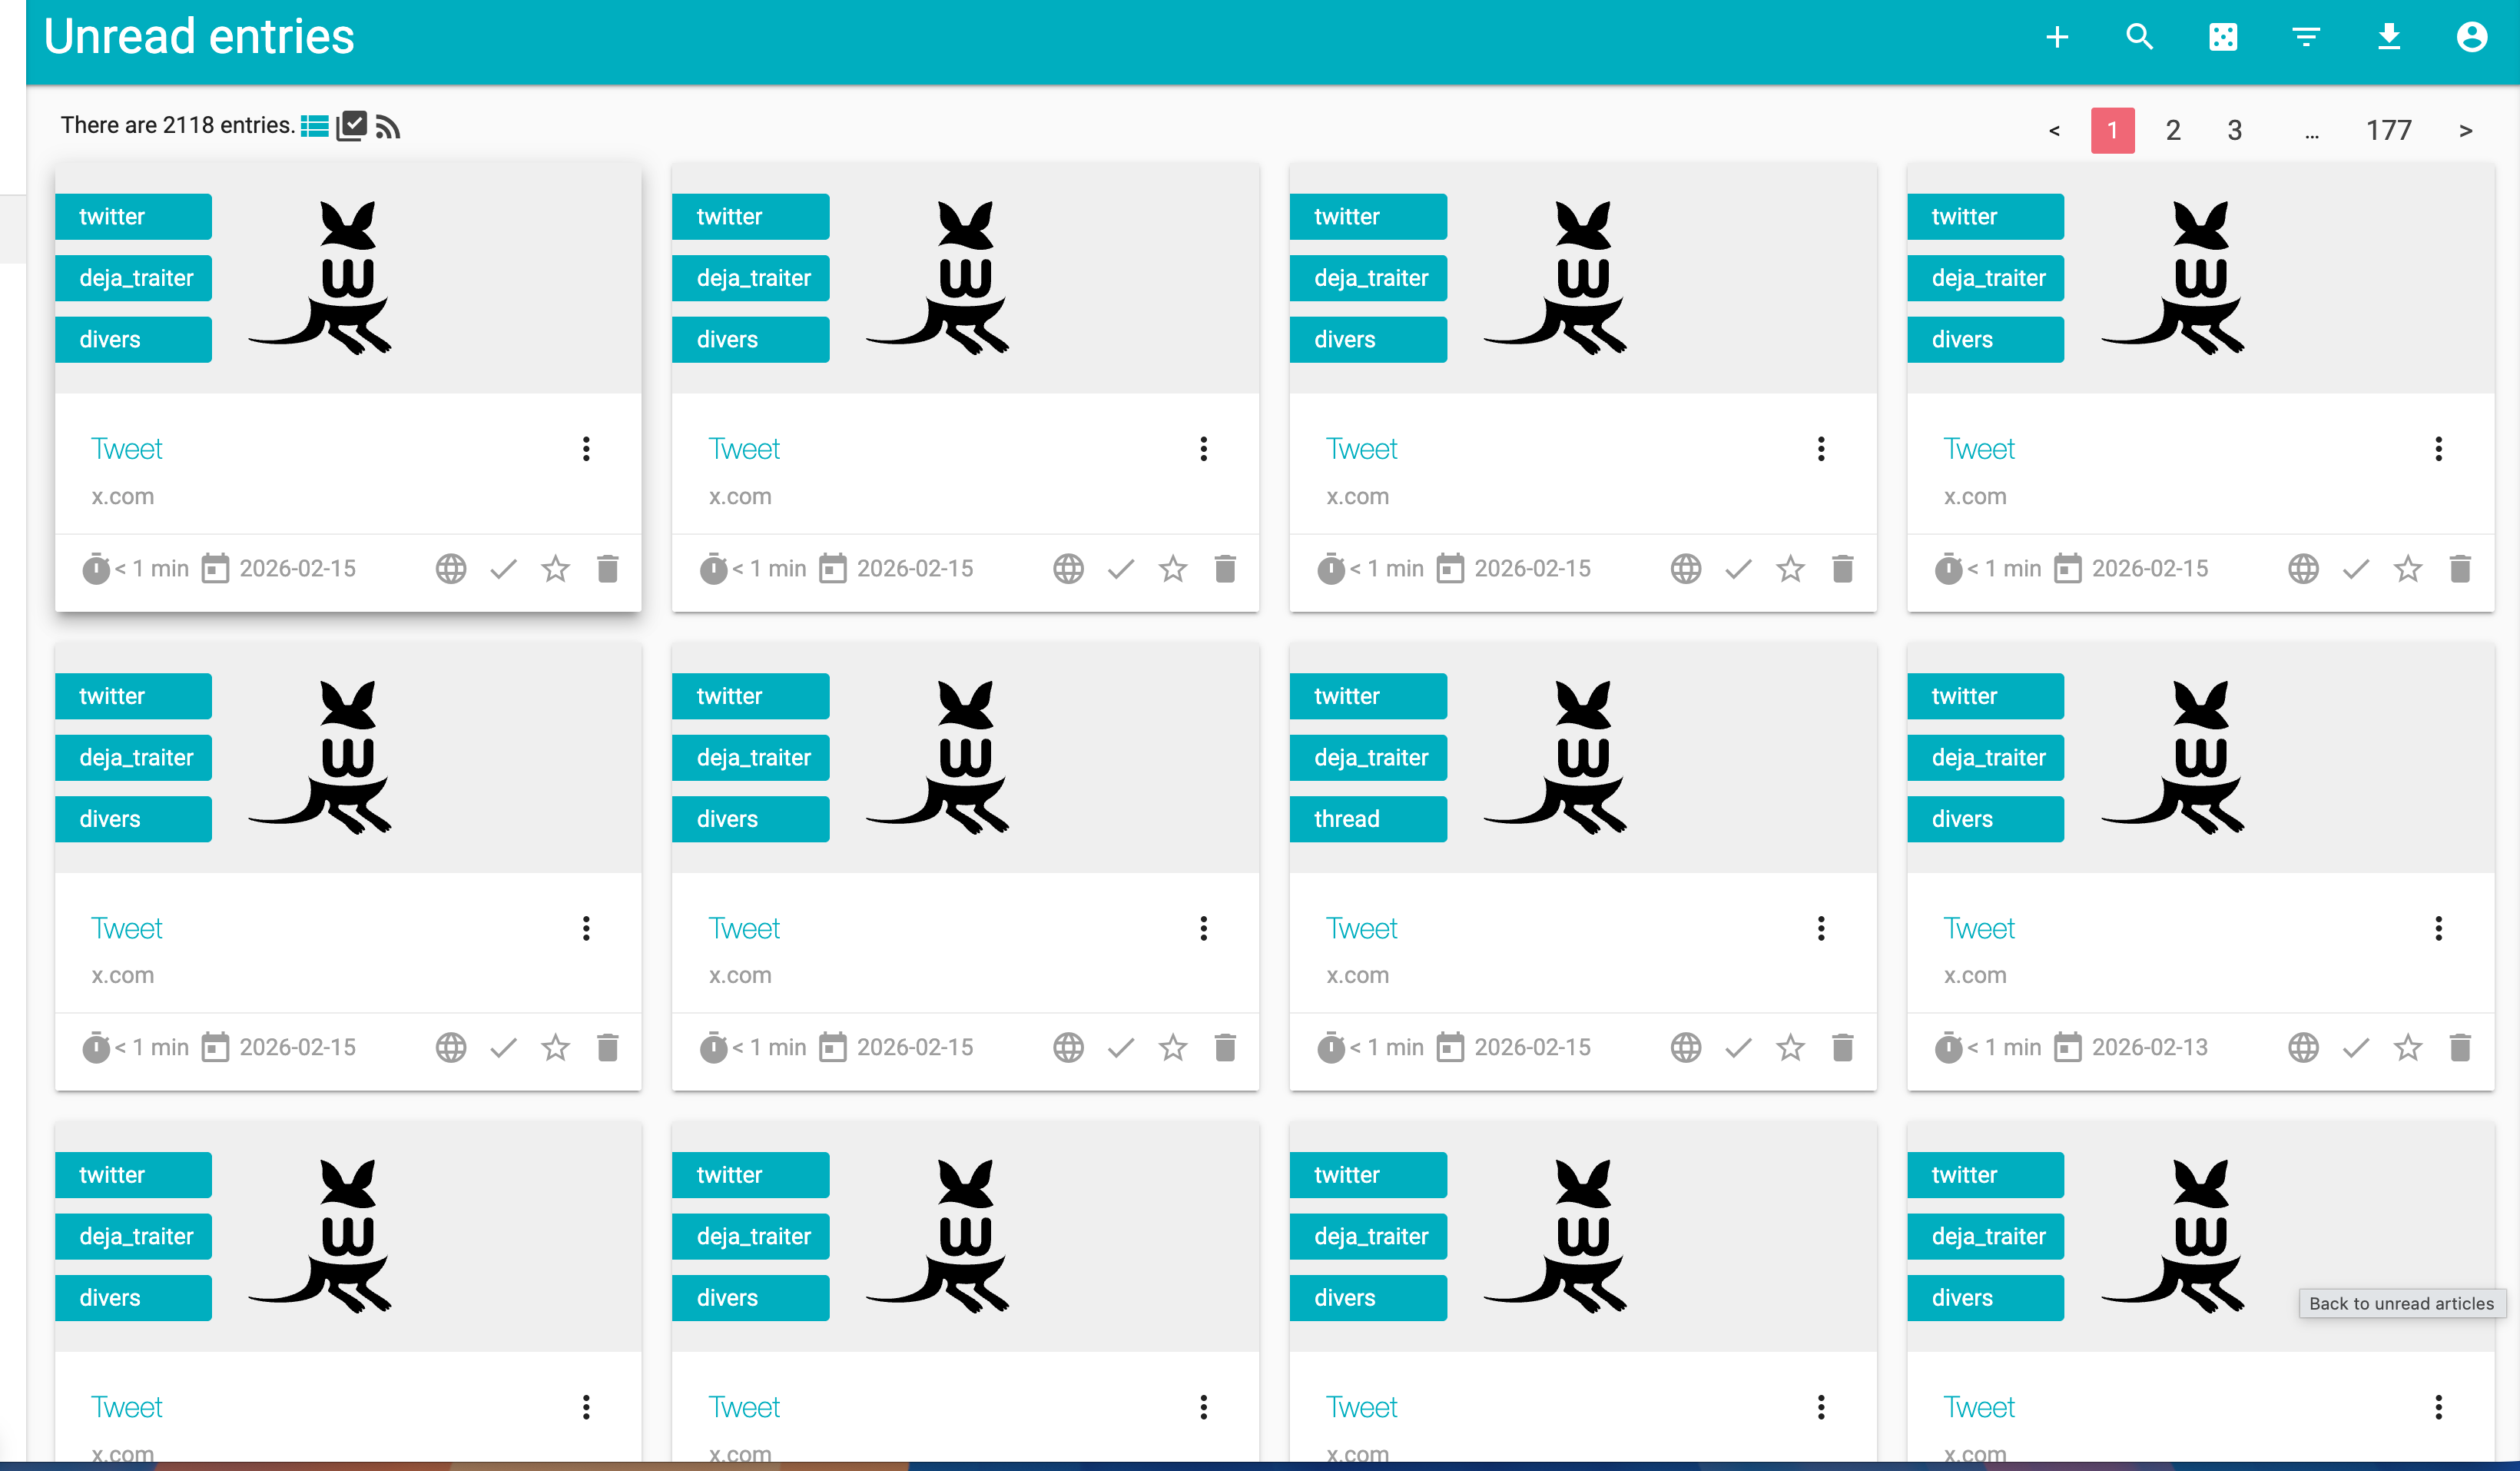Go to pagination page 2

2173,131
